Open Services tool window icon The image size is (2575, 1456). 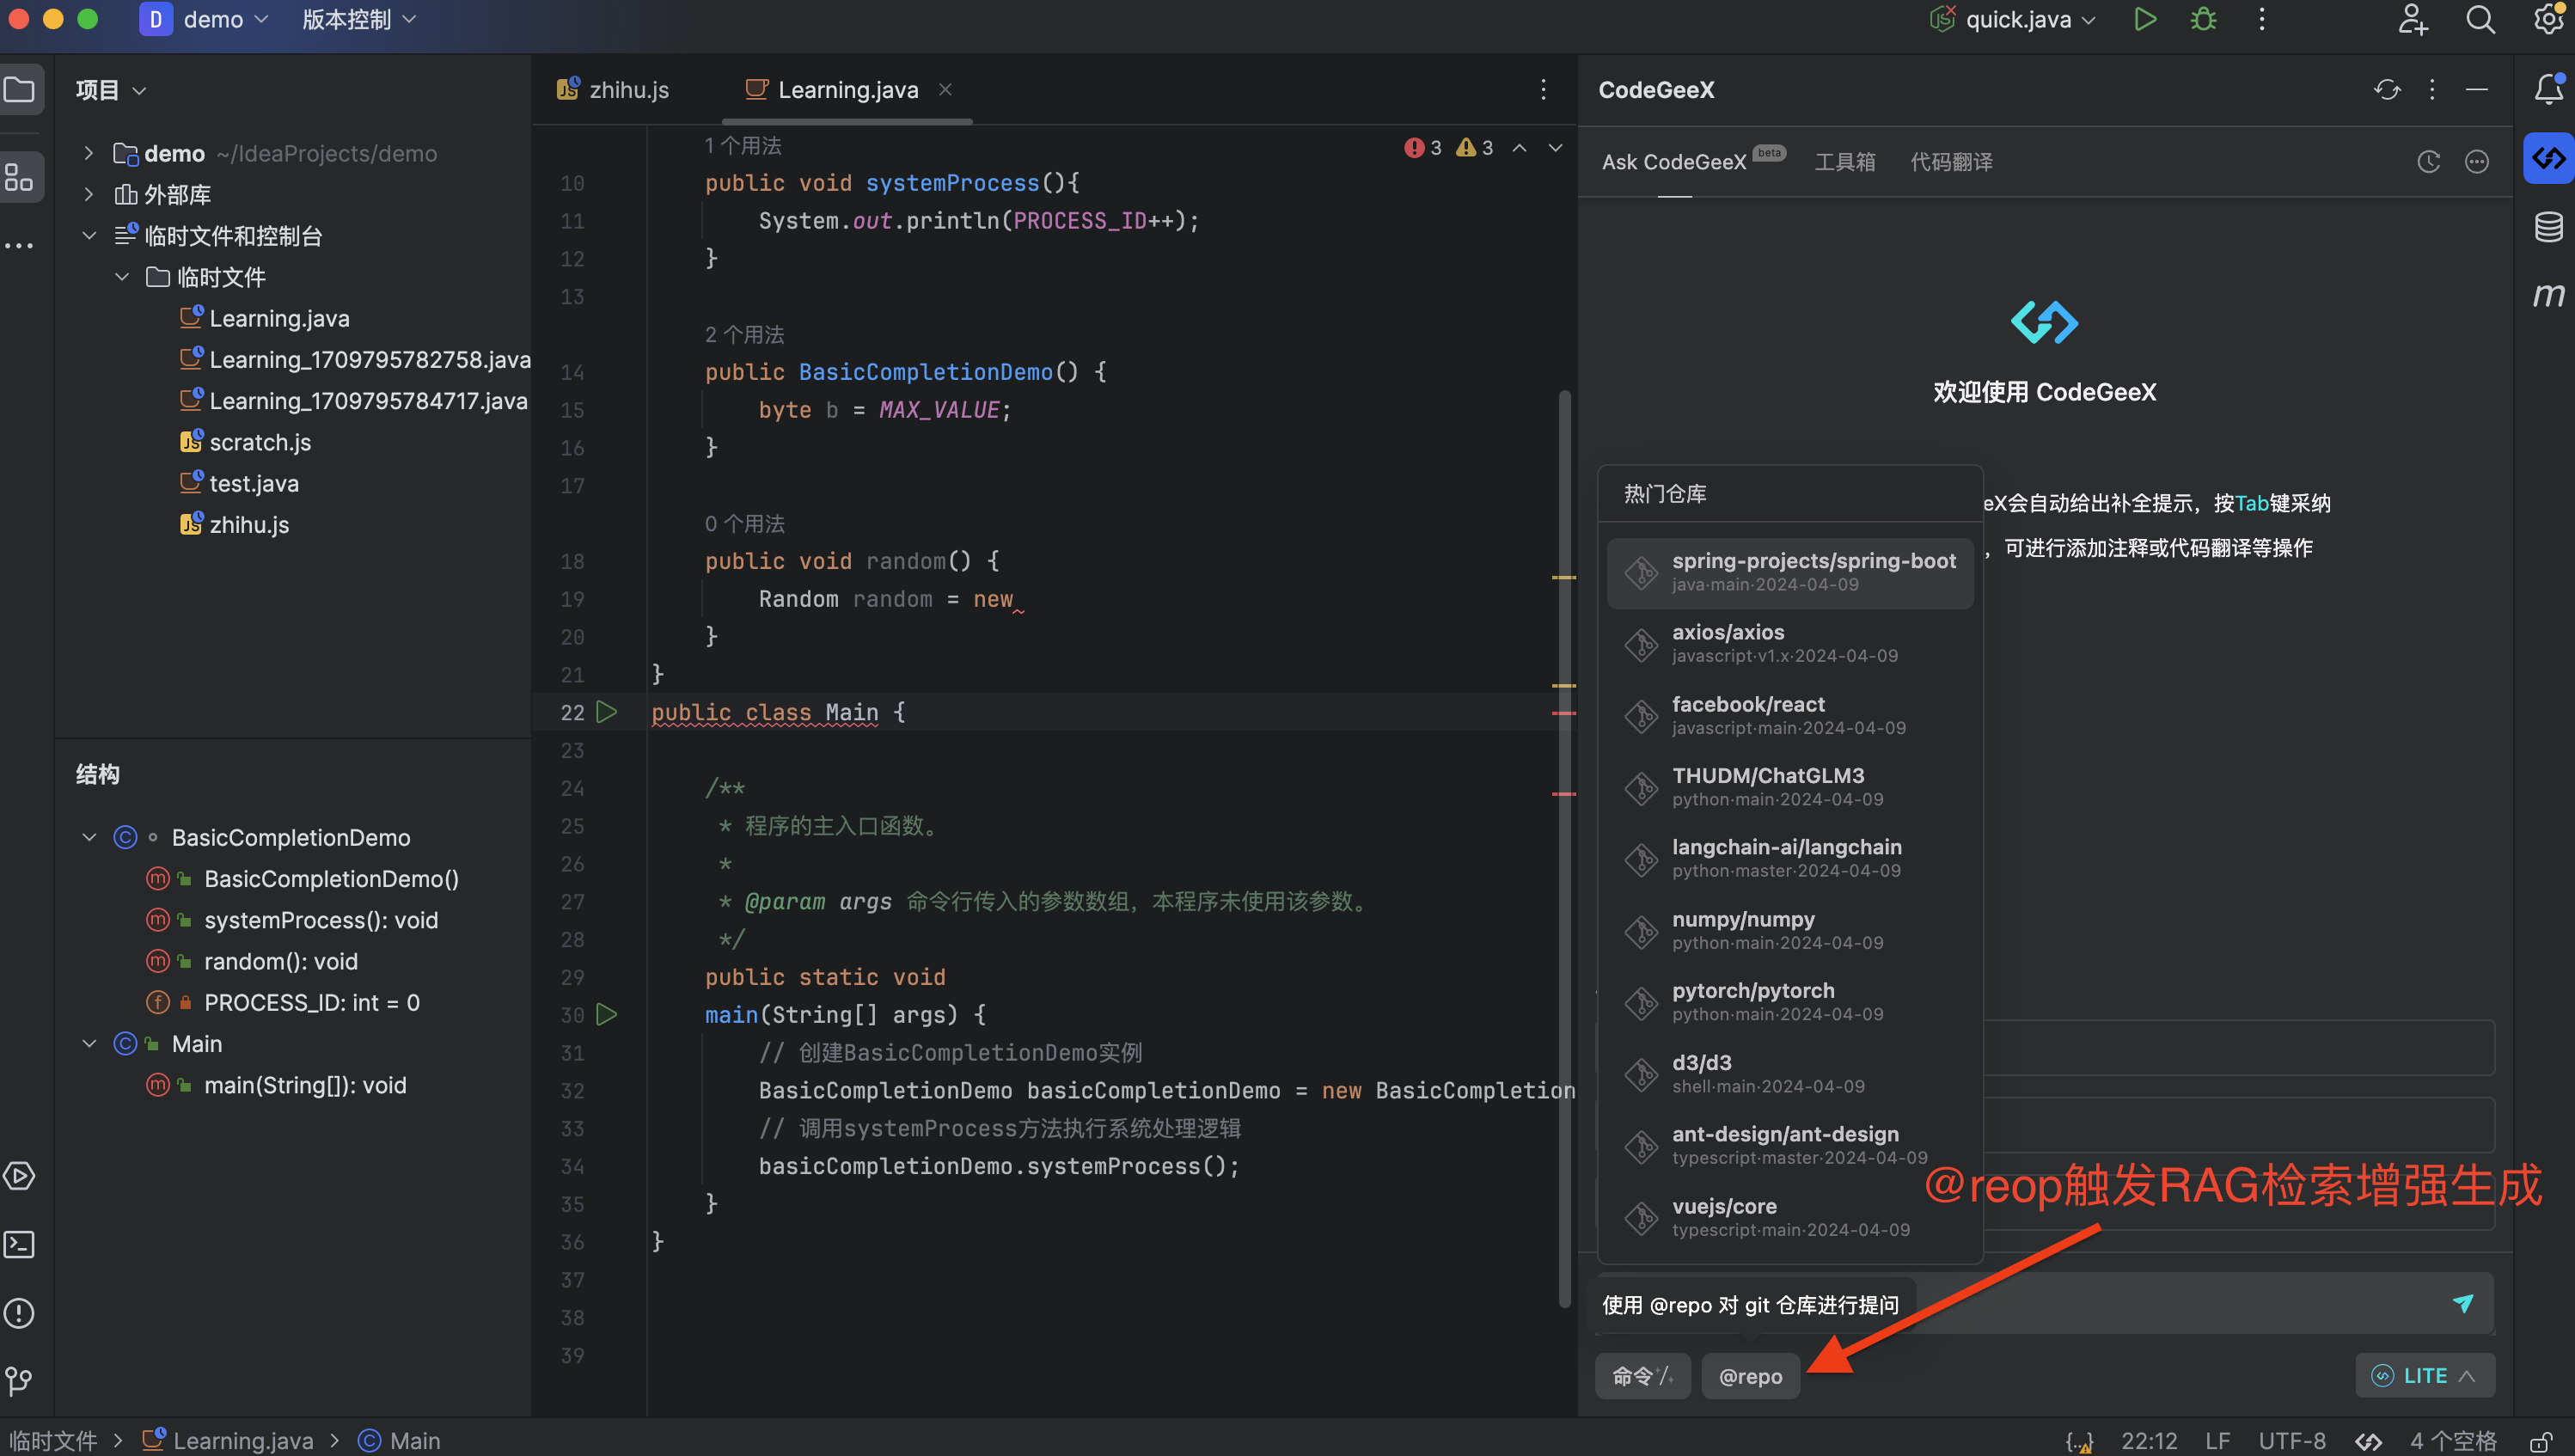coord(20,1176)
